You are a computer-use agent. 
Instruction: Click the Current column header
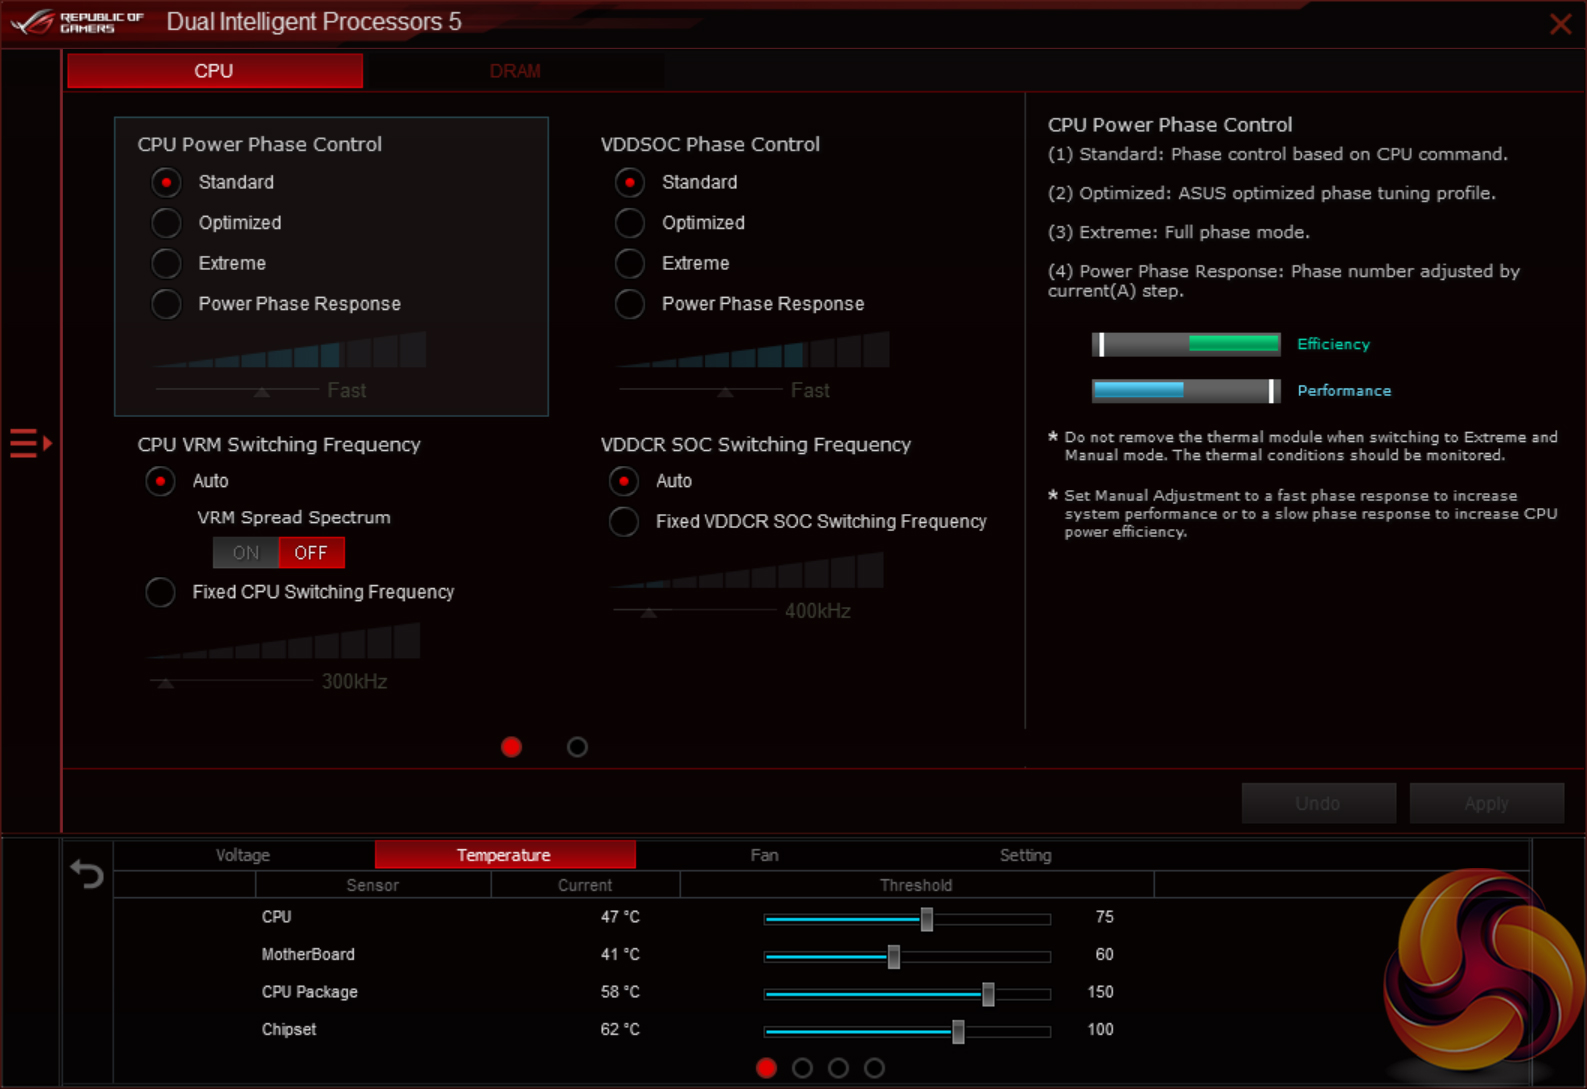pos(585,885)
